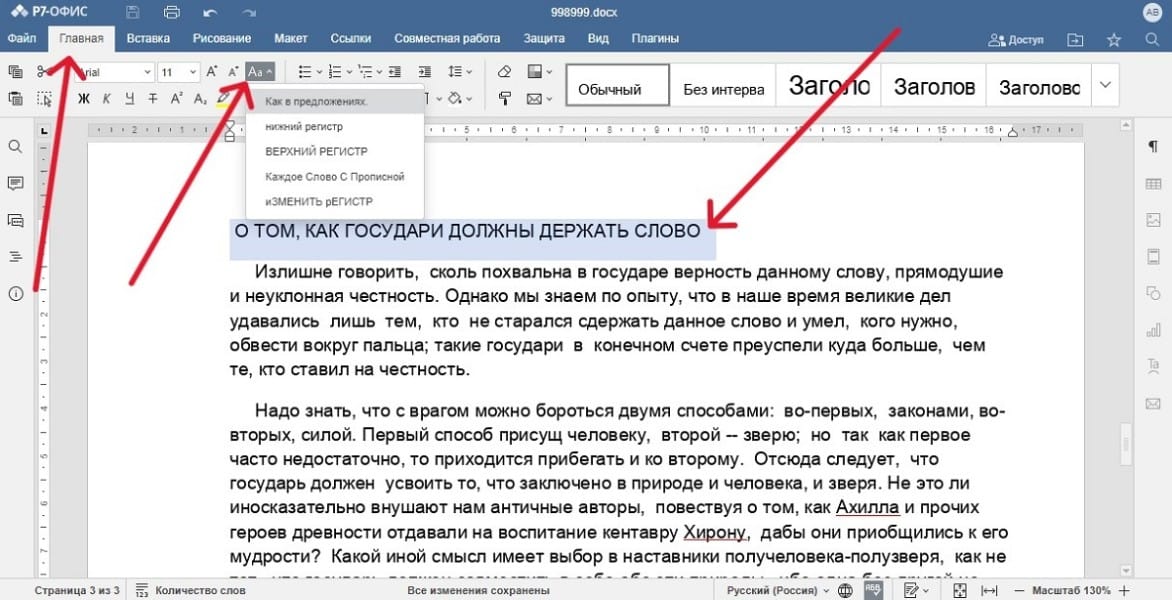Switch to the Вставка ribbon tab
This screenshot has height=600, width=1172.
148,38
